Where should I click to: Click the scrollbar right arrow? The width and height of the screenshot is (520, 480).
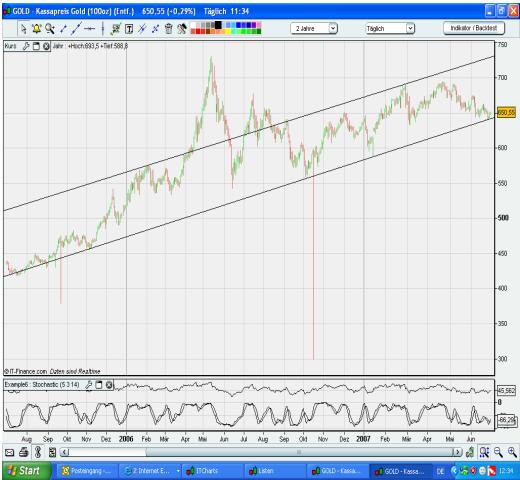pyautogui.click(x=457, y=452)
